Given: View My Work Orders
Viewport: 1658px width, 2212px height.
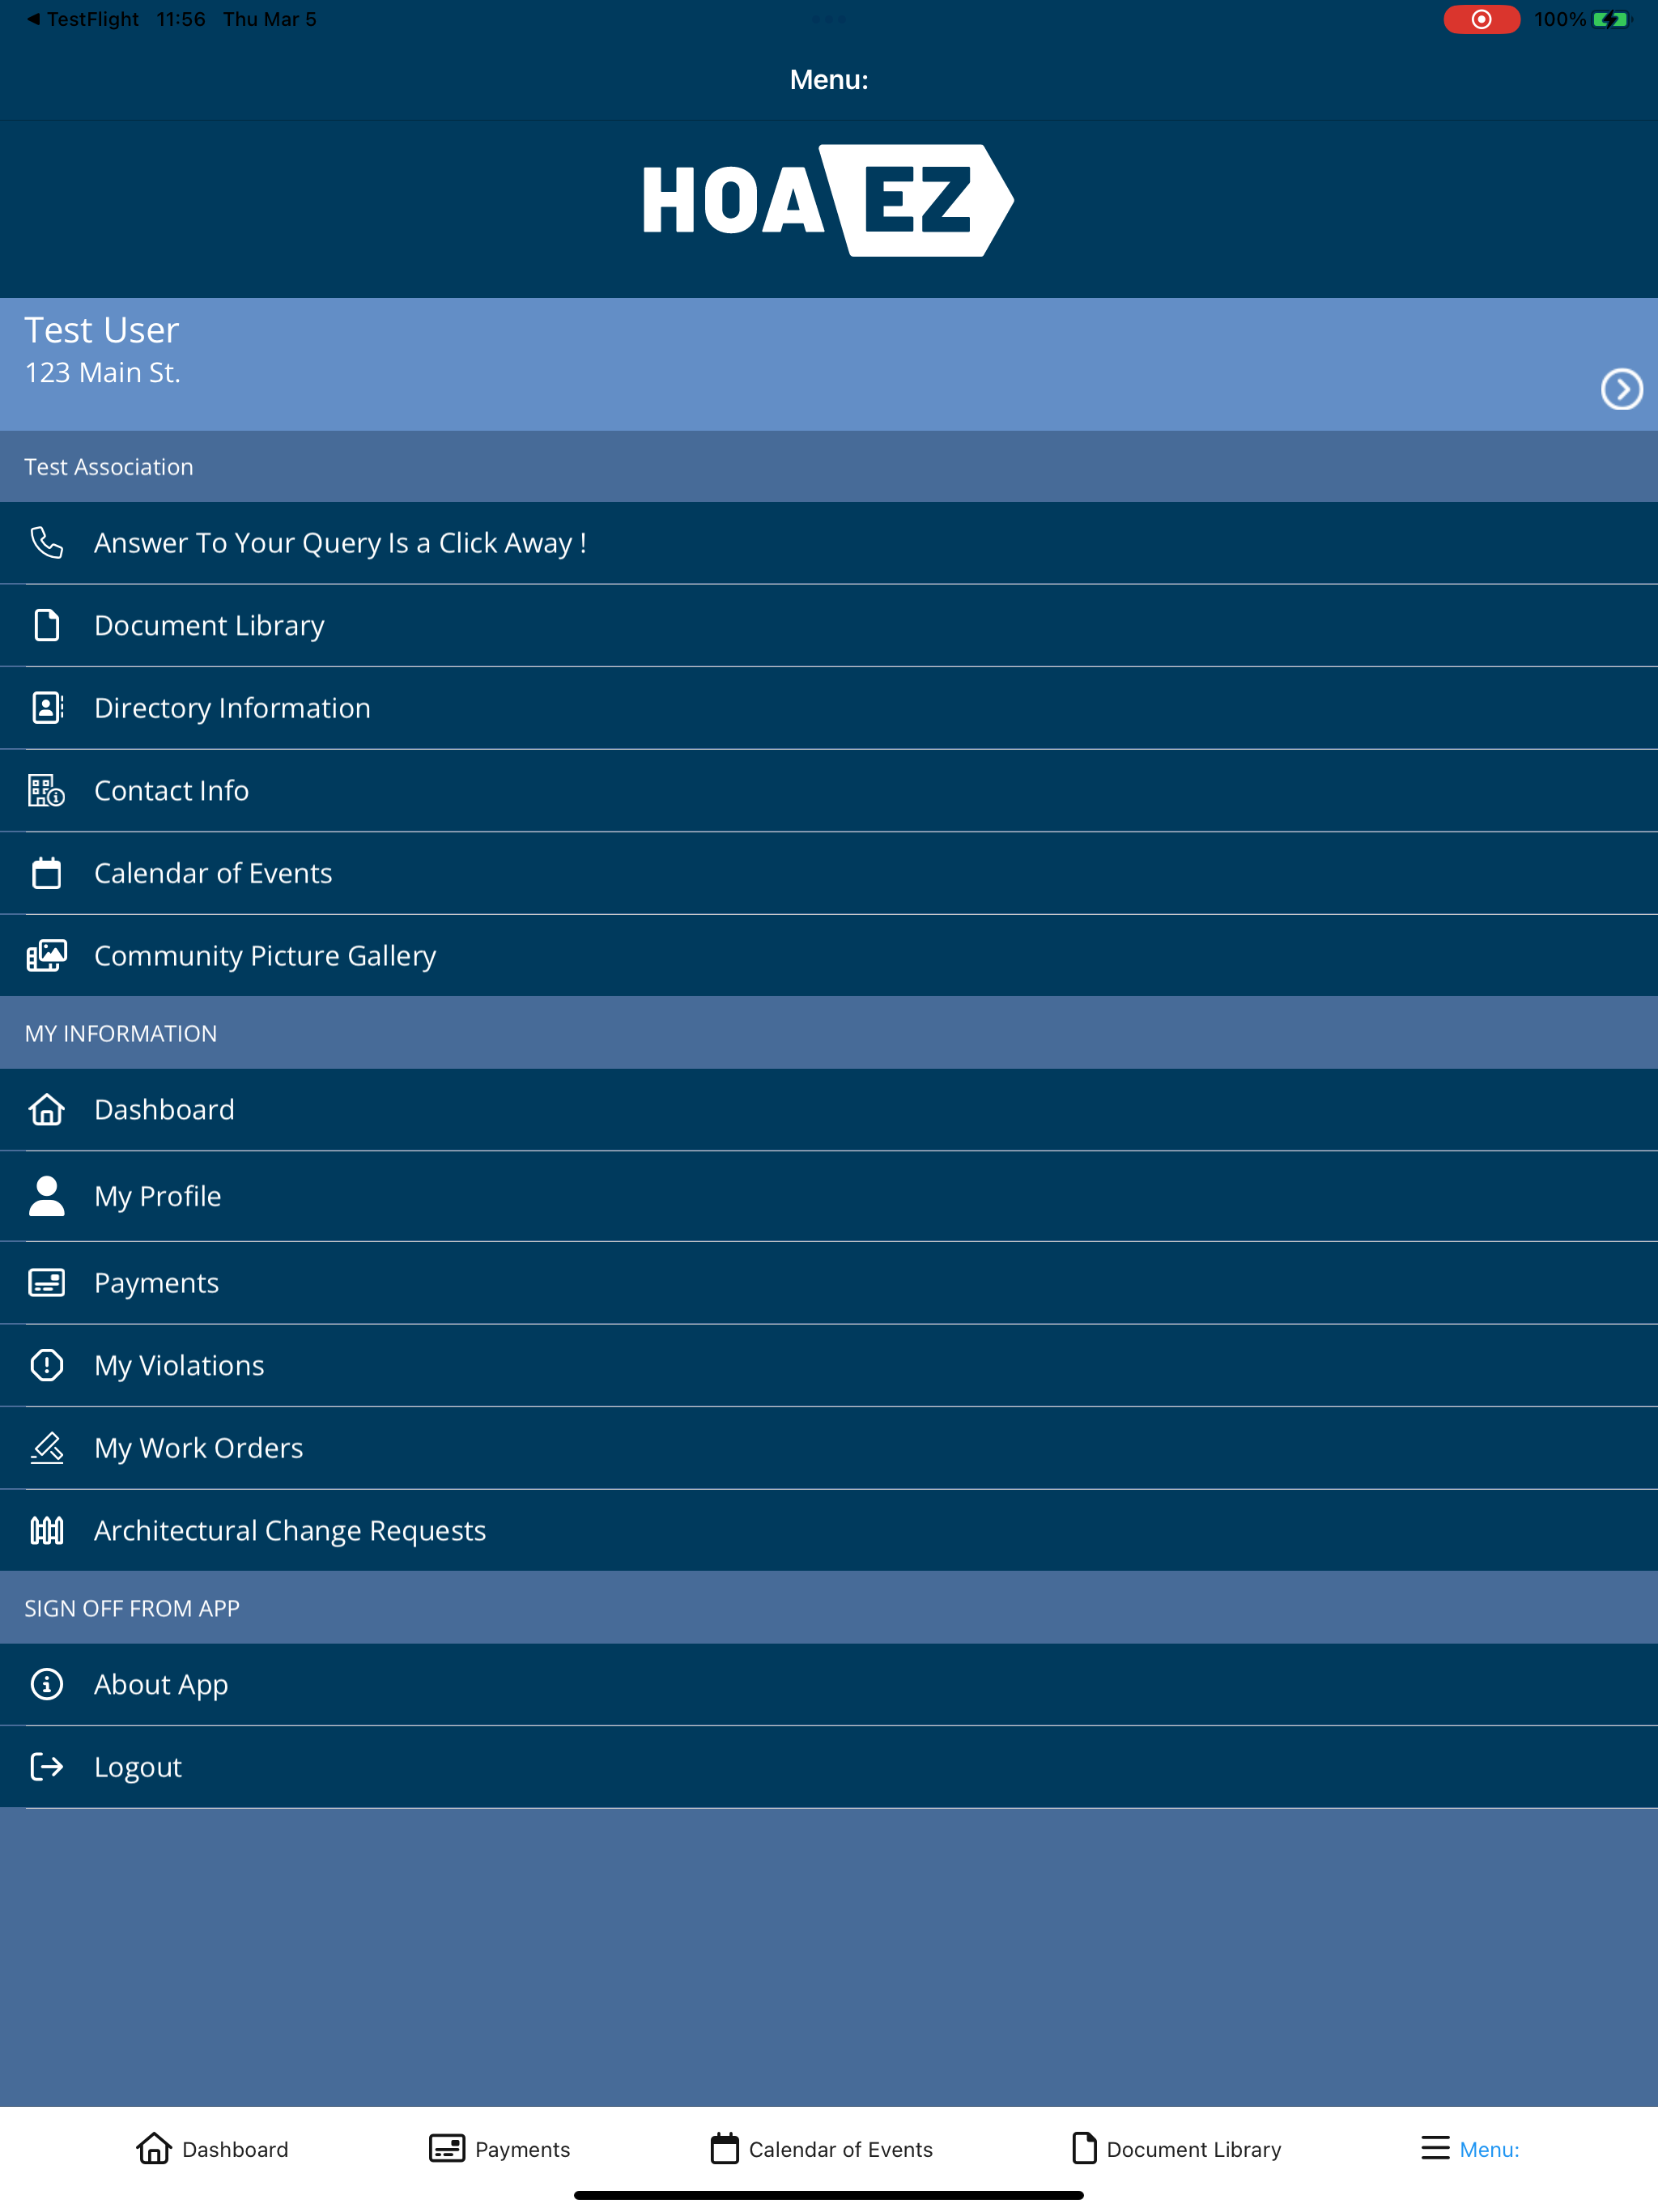Looking at the screenshot, I should pyautogui.click(x=829, y=1448).
